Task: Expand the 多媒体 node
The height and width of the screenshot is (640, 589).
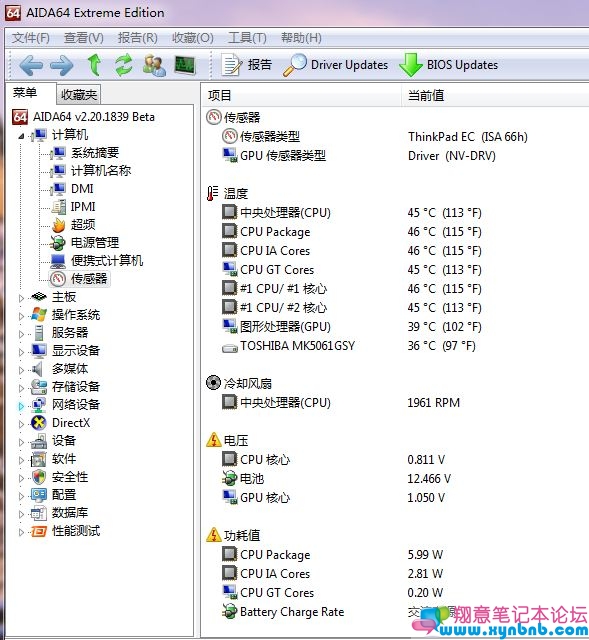Action: click(x=21, y=370)
